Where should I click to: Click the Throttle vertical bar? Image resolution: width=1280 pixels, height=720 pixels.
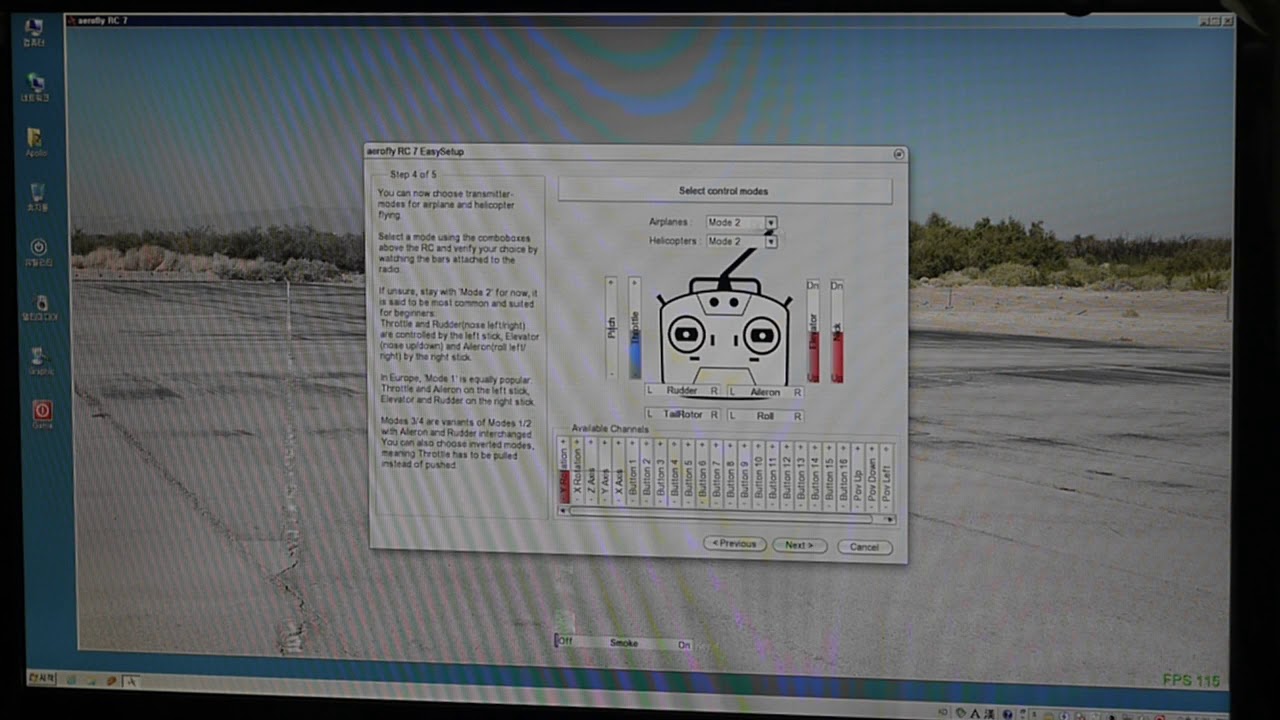(x=634, y=328)
